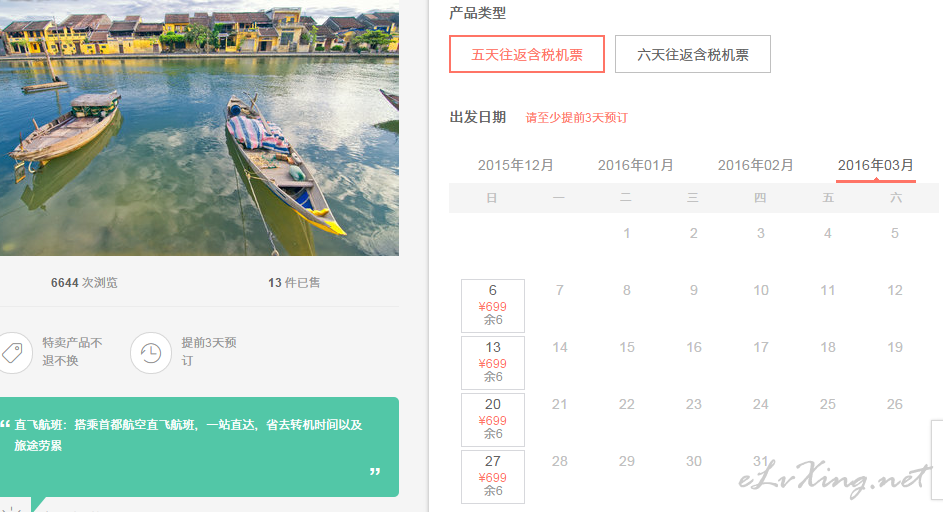This screenshot has width=943, height=512.
Task: Click calendar date 10
Action: [x=761, y=291]
